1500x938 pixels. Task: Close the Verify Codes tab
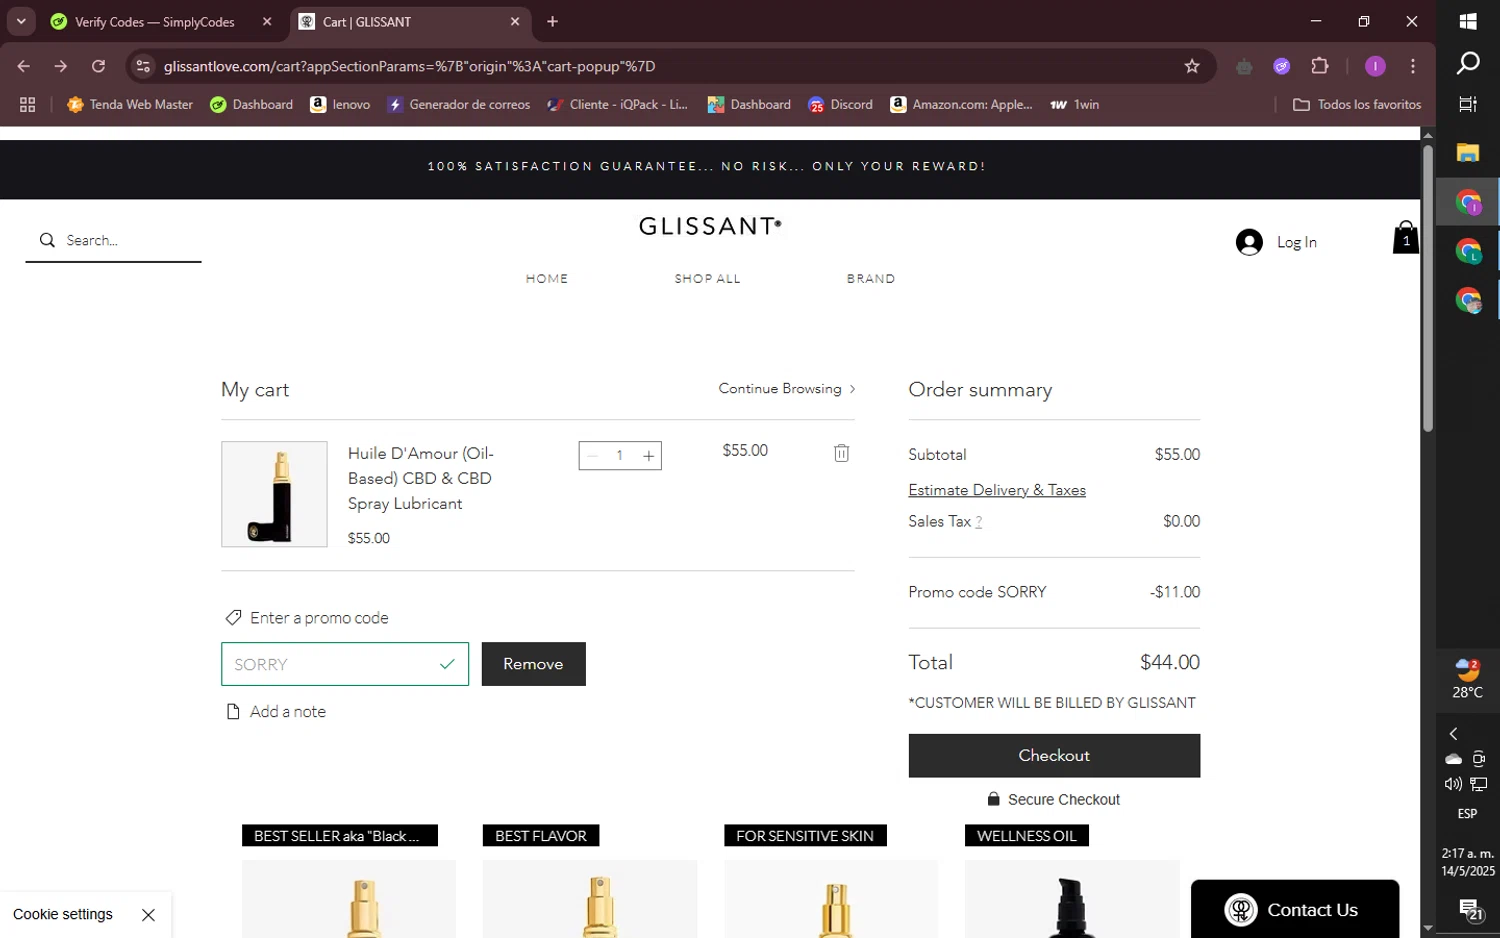267,21
